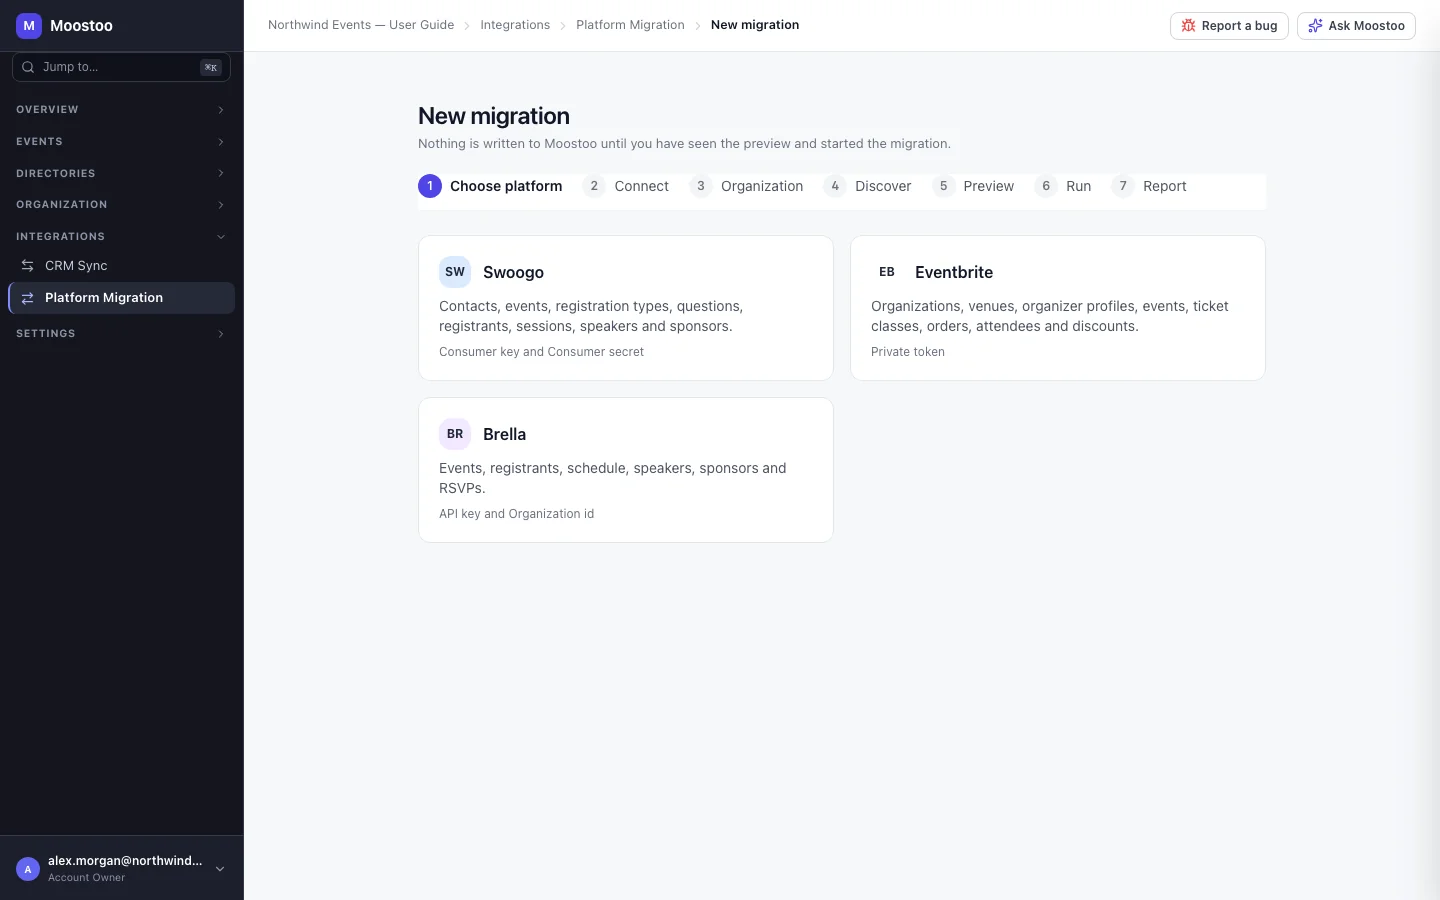Select the Choose platform step label

coord(506,186)
